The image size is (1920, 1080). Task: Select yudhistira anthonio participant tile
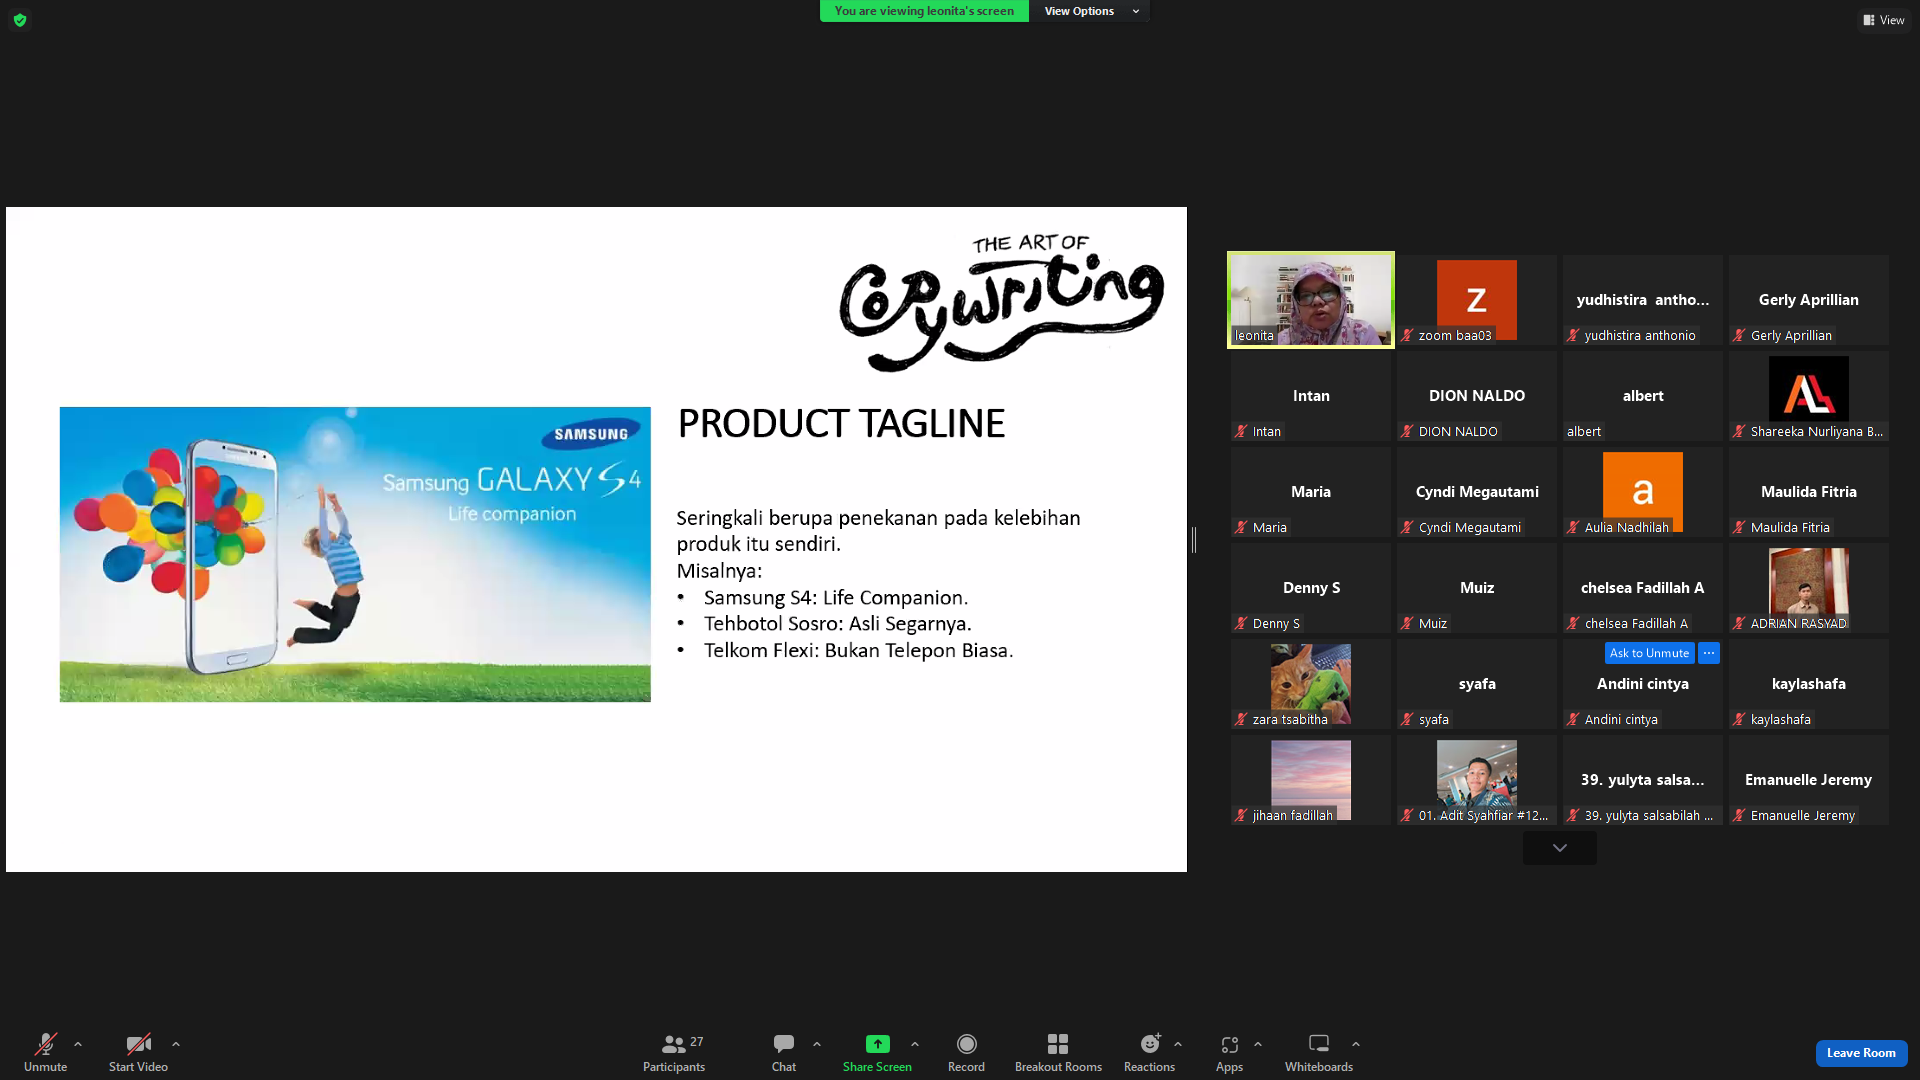click(1643, 300)
